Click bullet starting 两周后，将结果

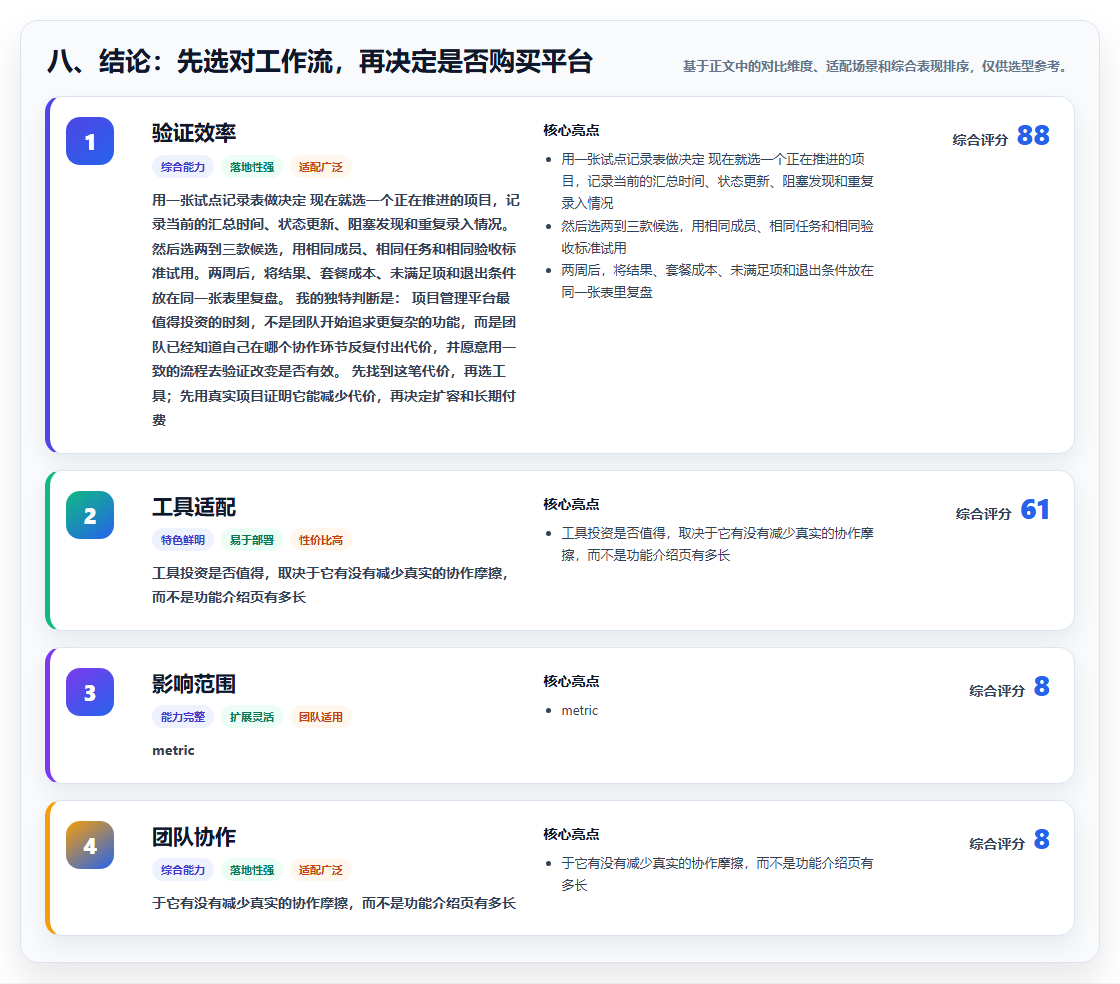[x=717, y=281]
